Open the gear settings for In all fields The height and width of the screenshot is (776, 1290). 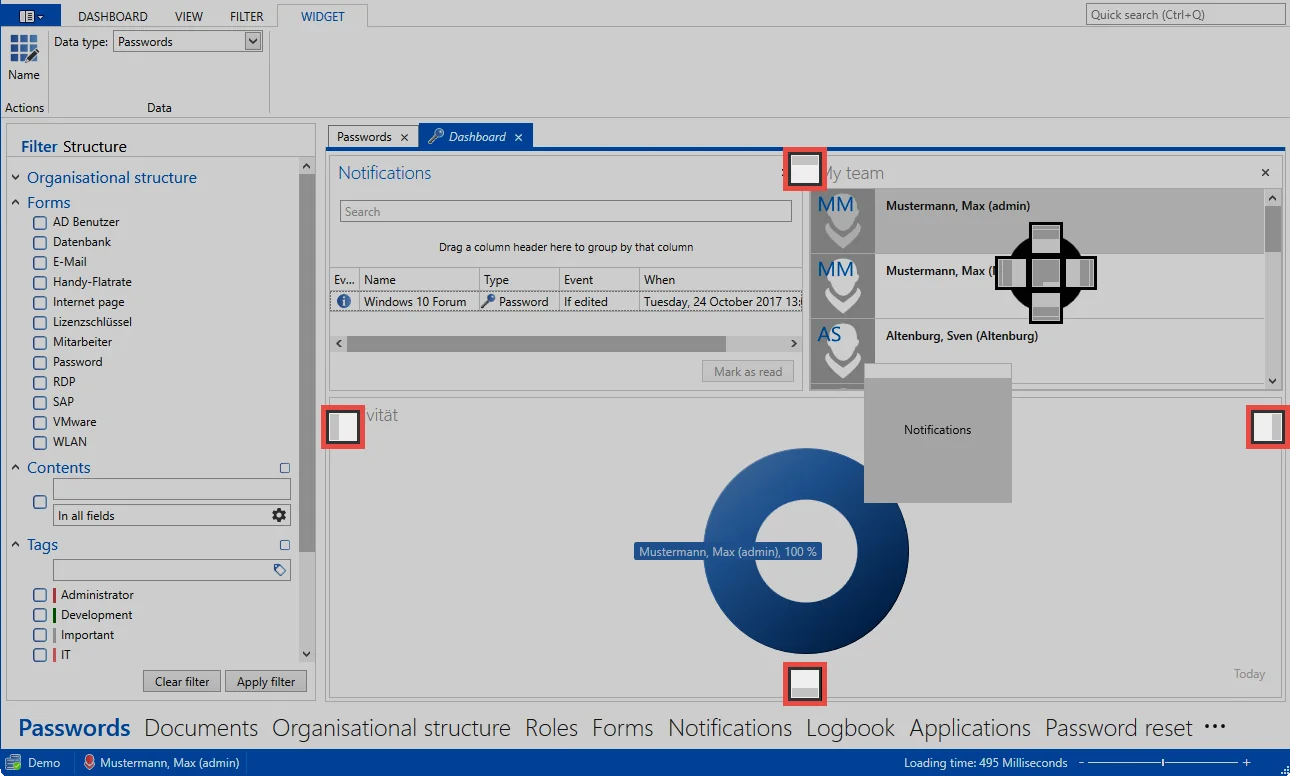[279, 515]
